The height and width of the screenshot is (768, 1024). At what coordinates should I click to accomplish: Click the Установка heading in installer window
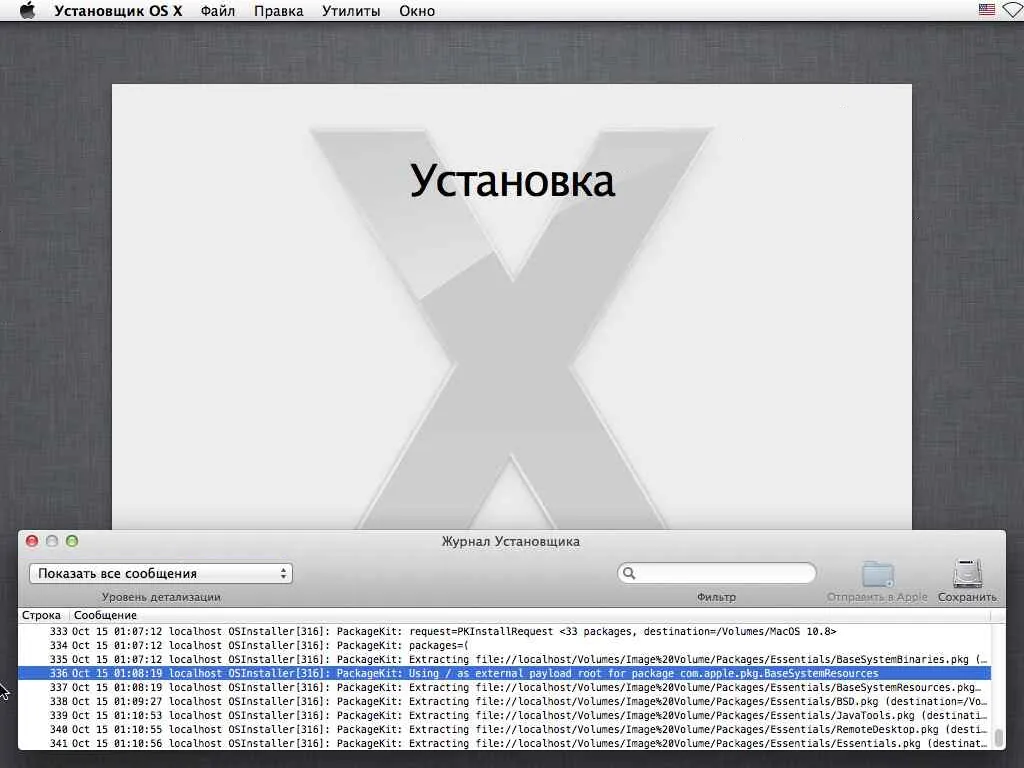[x=513, y=181]
